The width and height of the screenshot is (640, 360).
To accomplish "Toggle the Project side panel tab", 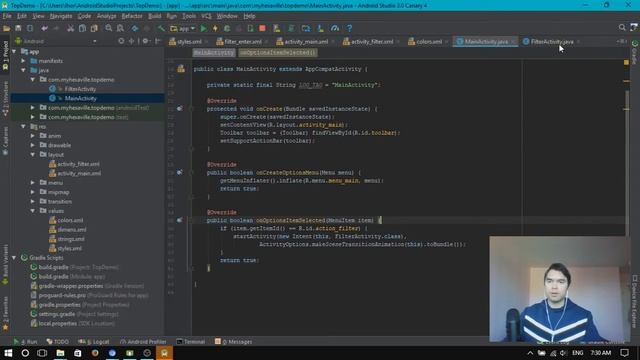I will 5,56.
